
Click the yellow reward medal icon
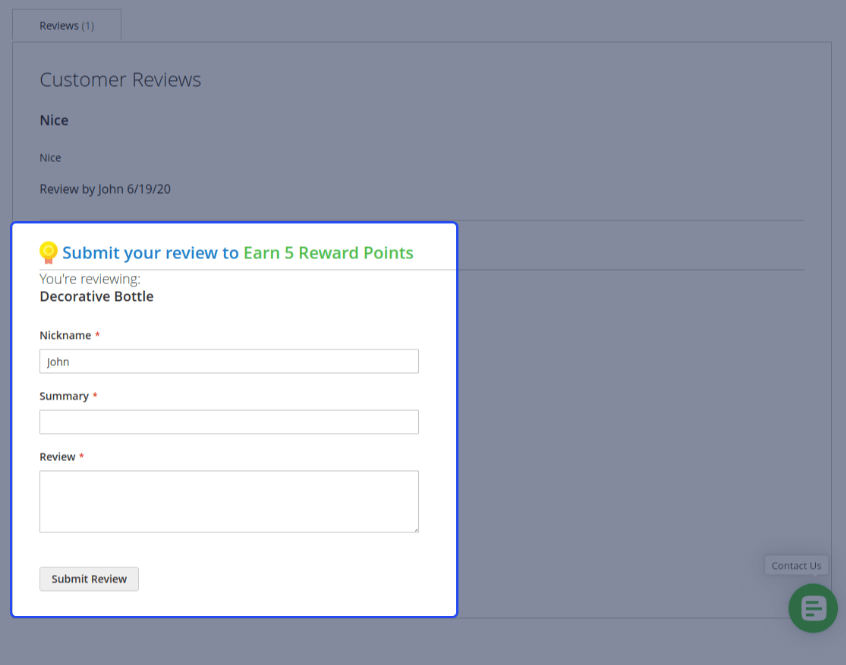48,252
